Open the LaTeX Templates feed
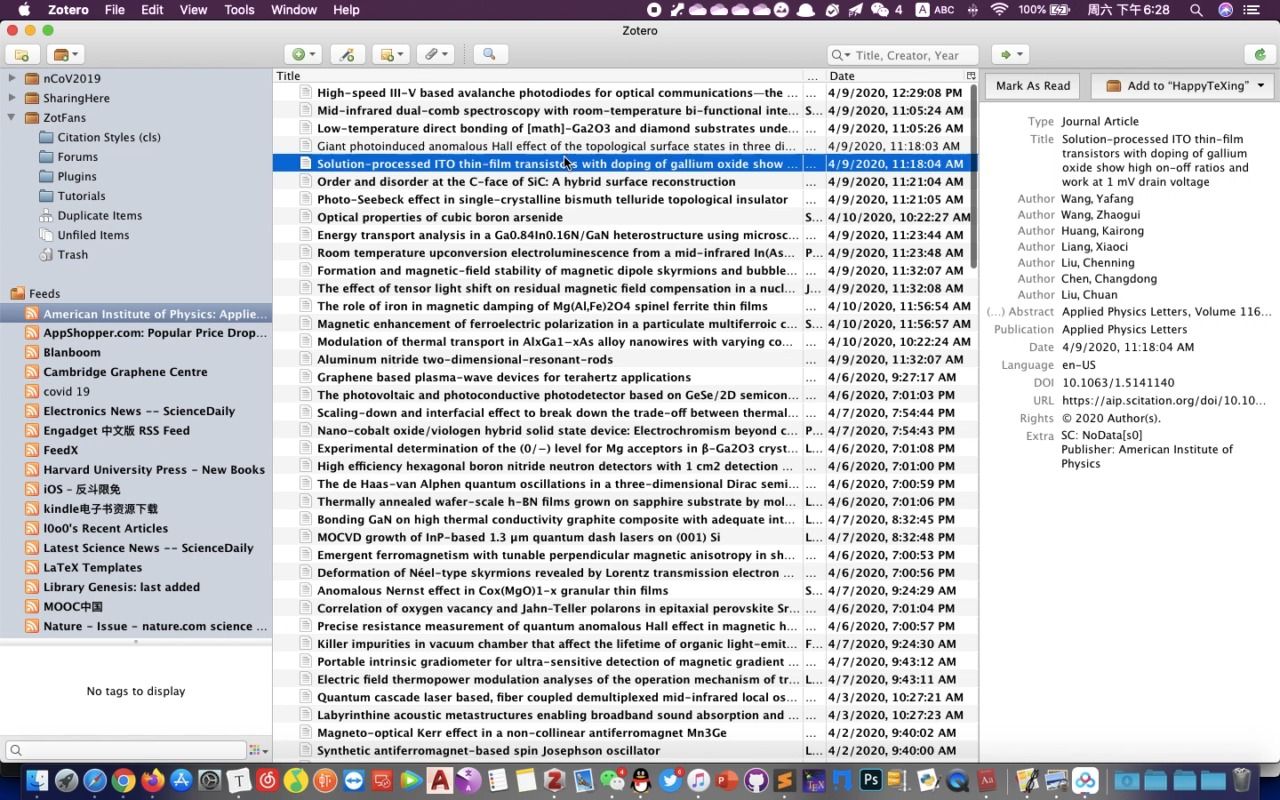The width and height of the screenshot is (1280, 800). [92, 567]
